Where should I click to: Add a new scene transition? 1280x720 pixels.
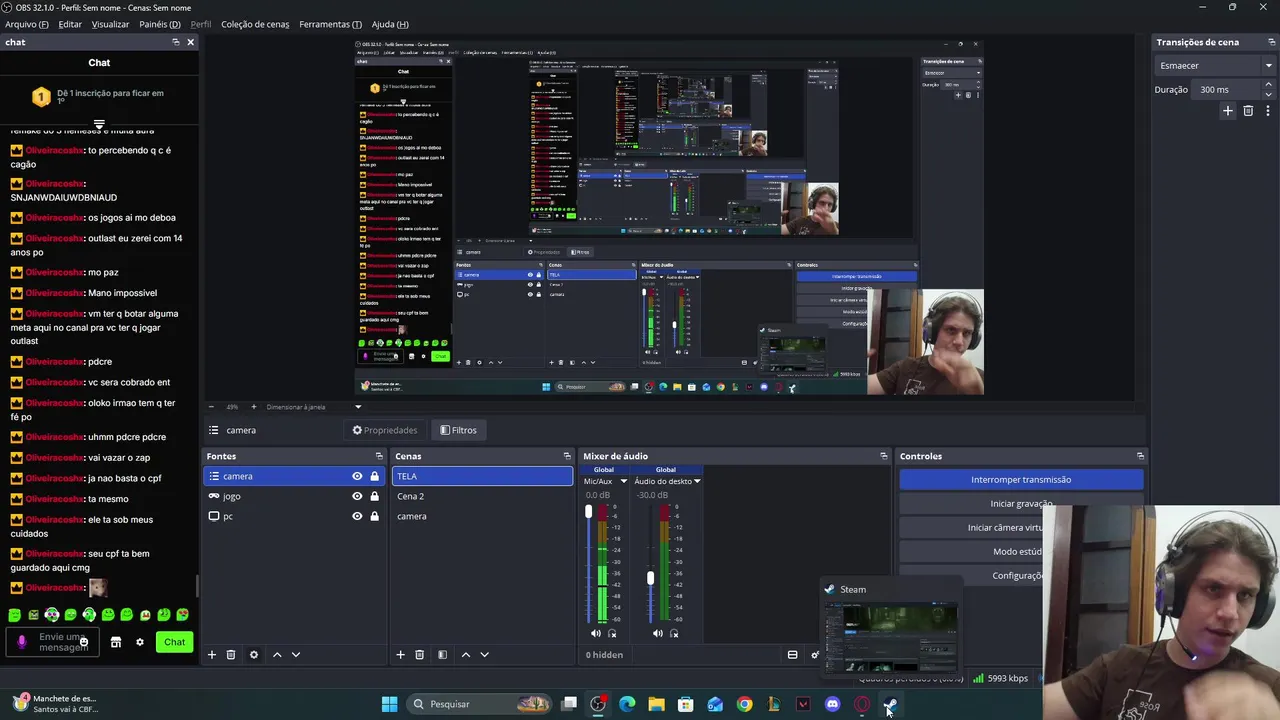click(x=1228, y=111)
